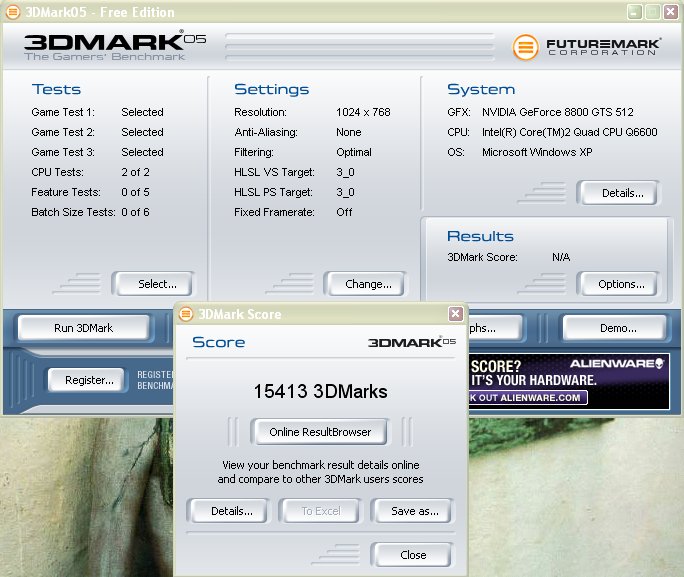Click the HLSL PS Target value 3_0

(x=345, y=192)
